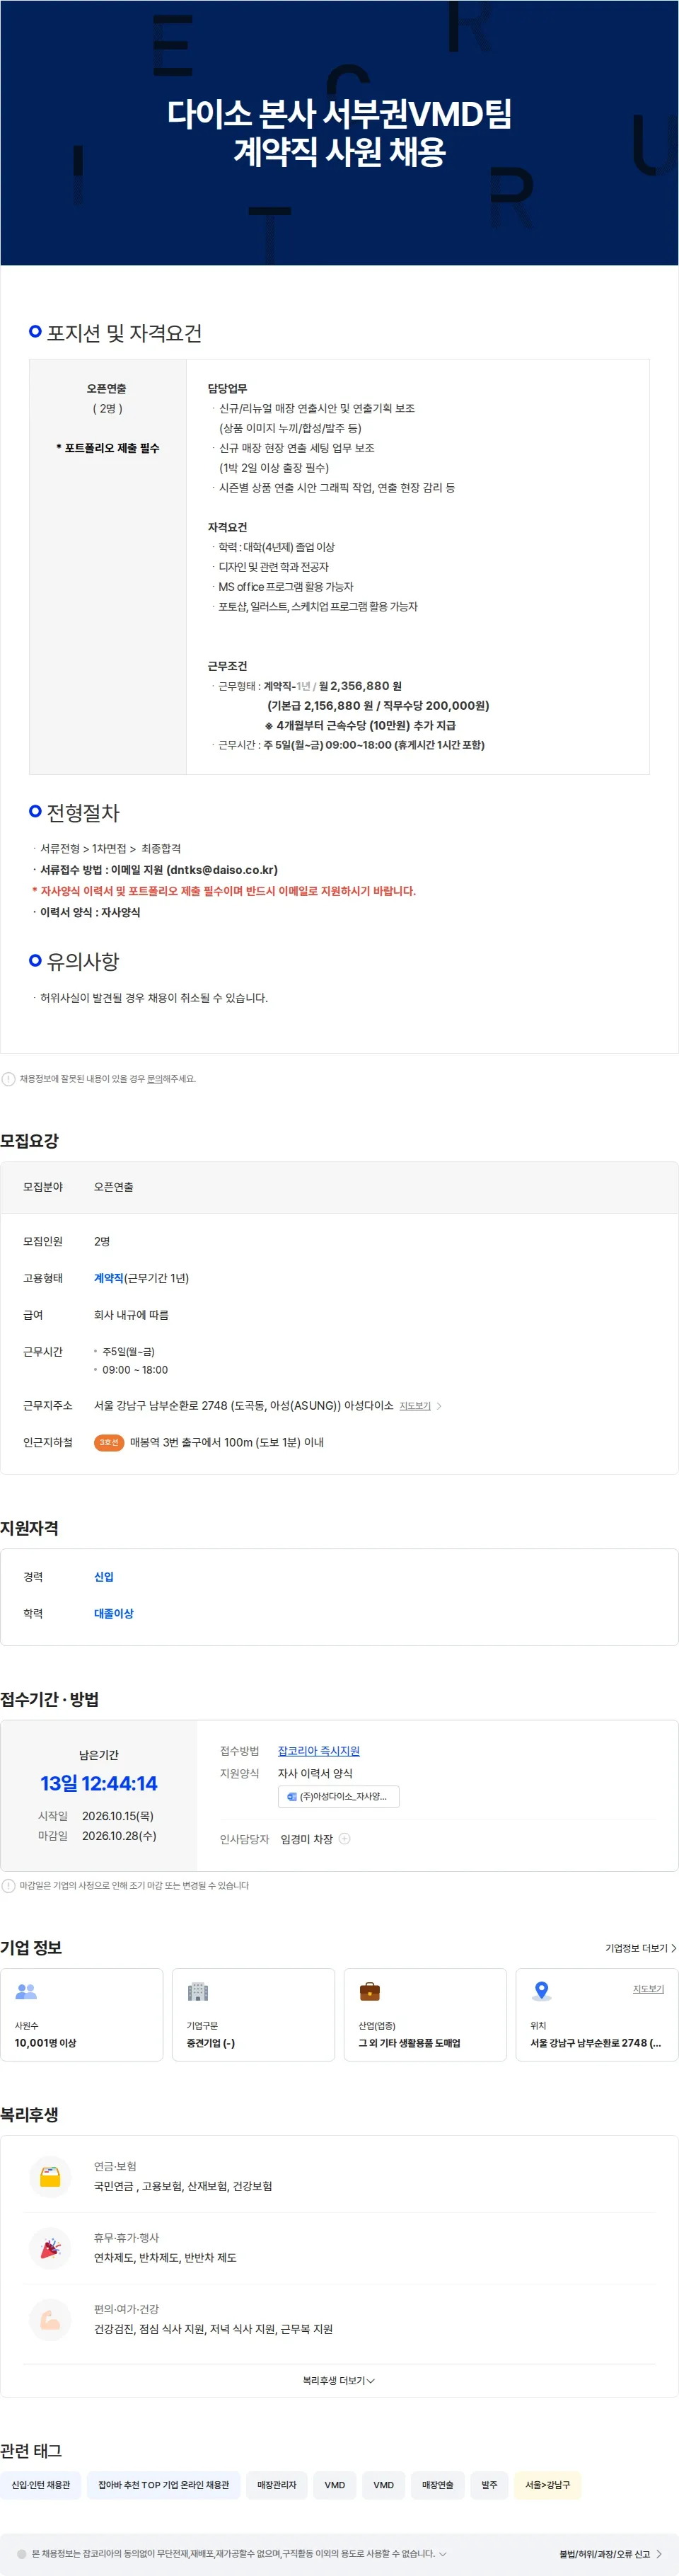Click the dntks@daiso.co.kr email line
This screenshot has height=2576, width=679.
[x=159, y=869]
